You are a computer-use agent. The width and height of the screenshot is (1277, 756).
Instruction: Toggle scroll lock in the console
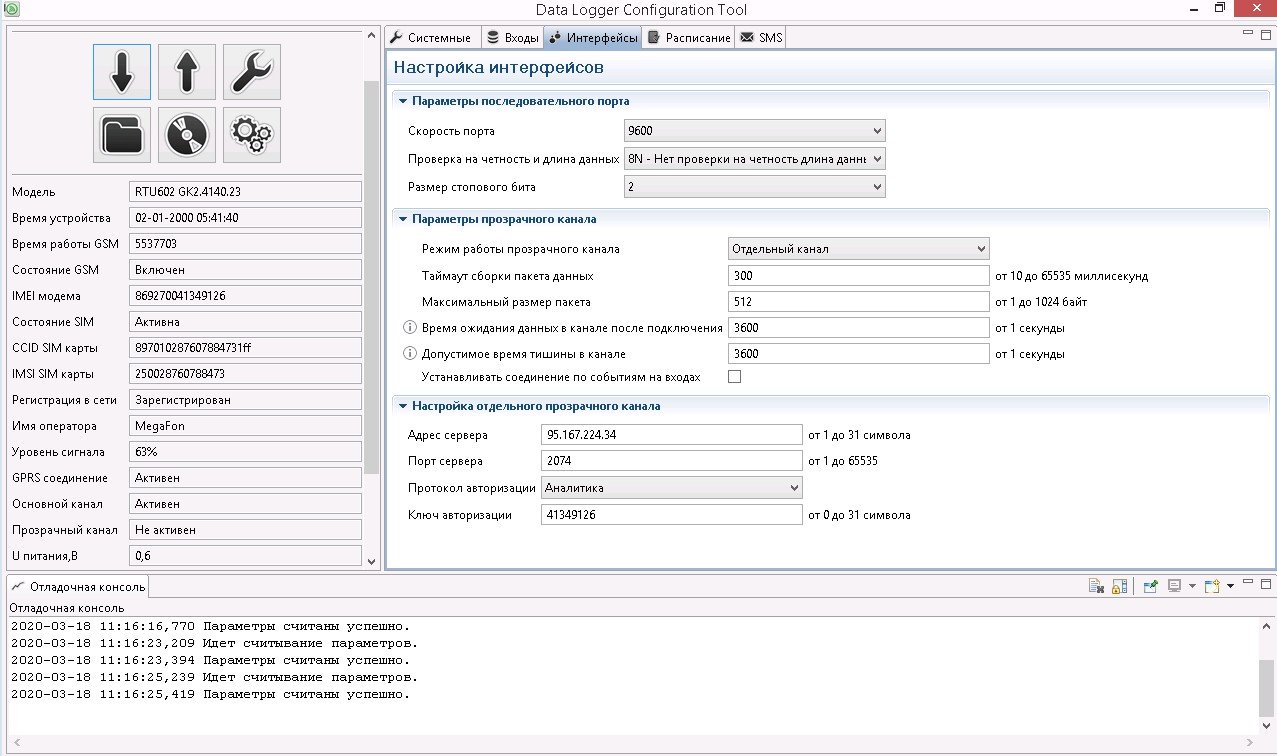click(1119, 586)
